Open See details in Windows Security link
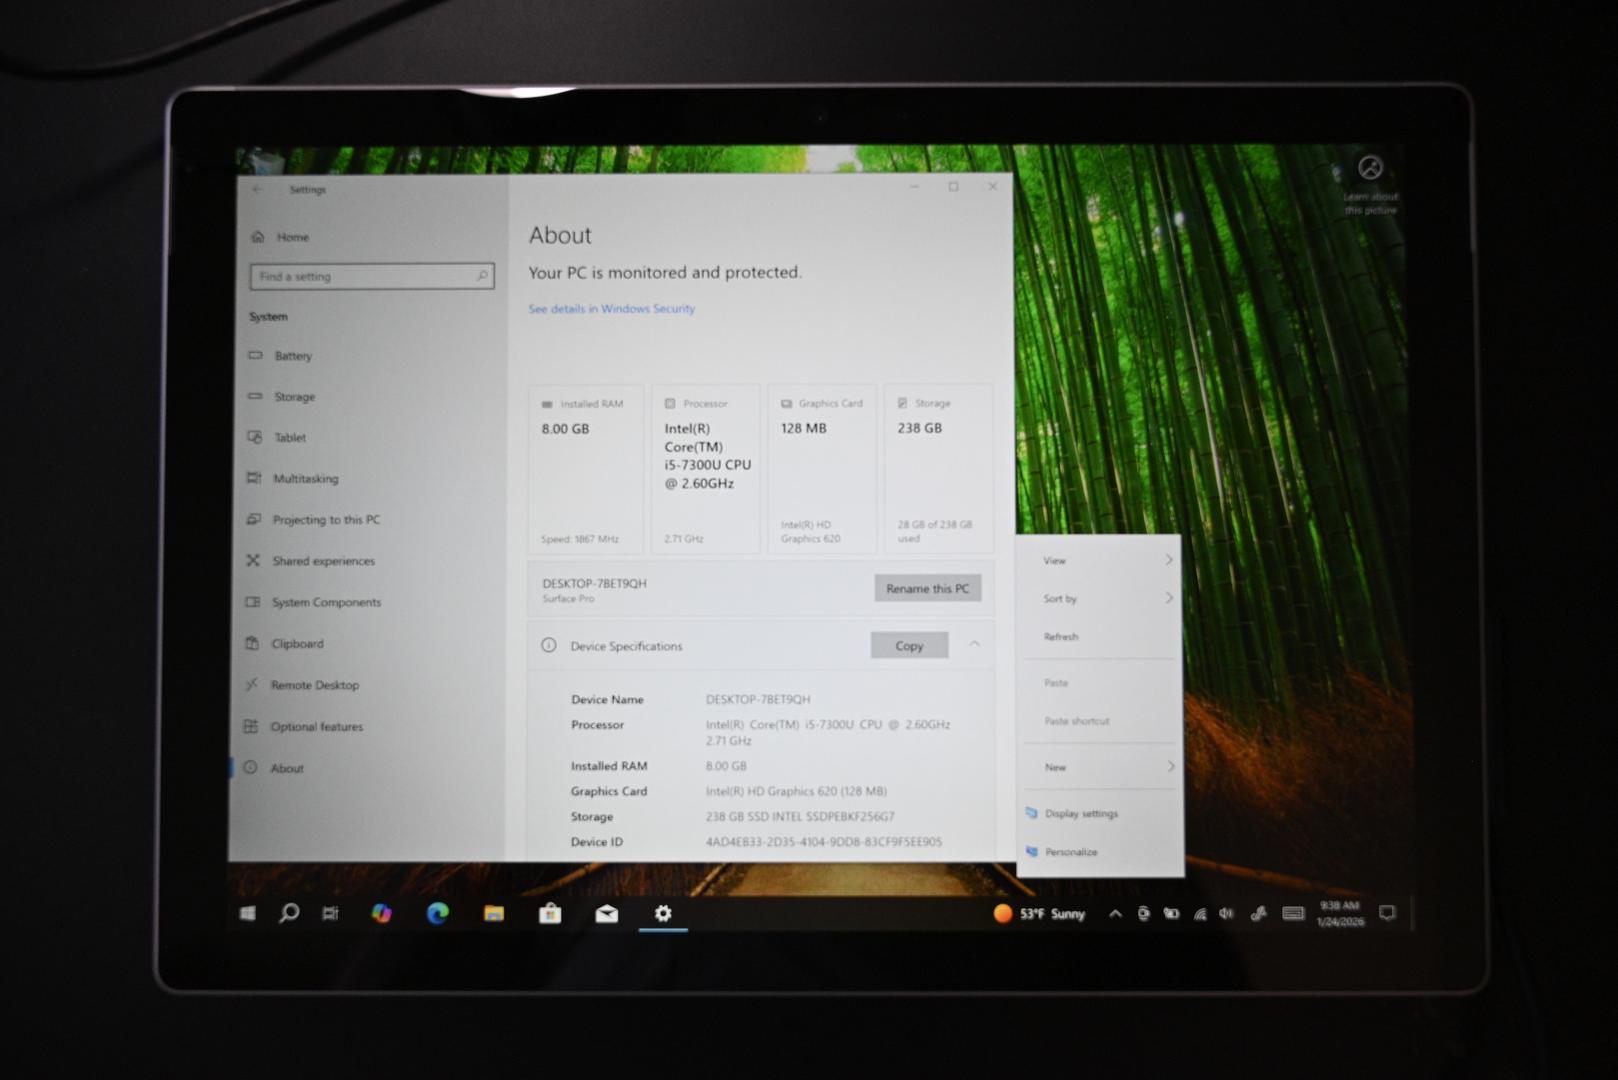The height and width of the screenshot is (1080, 1618). pyautogui.click(x=611, y=309)
